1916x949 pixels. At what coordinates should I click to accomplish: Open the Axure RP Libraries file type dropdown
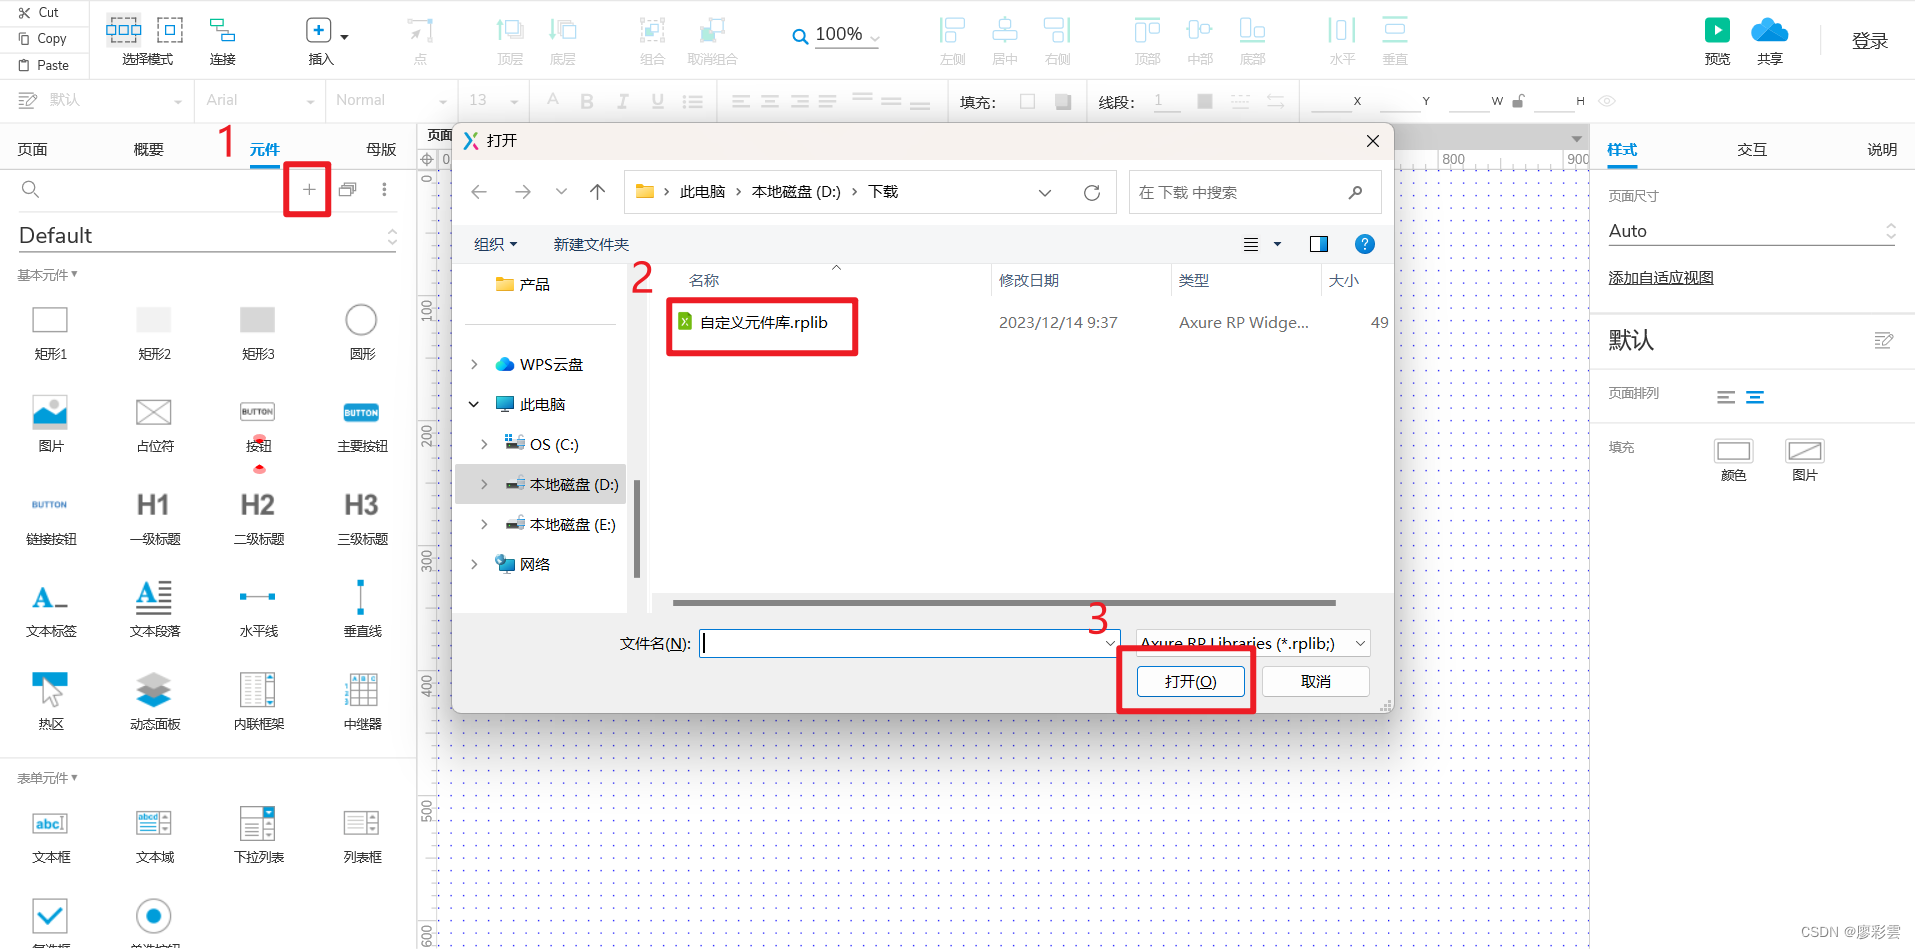coord(1251,643)
